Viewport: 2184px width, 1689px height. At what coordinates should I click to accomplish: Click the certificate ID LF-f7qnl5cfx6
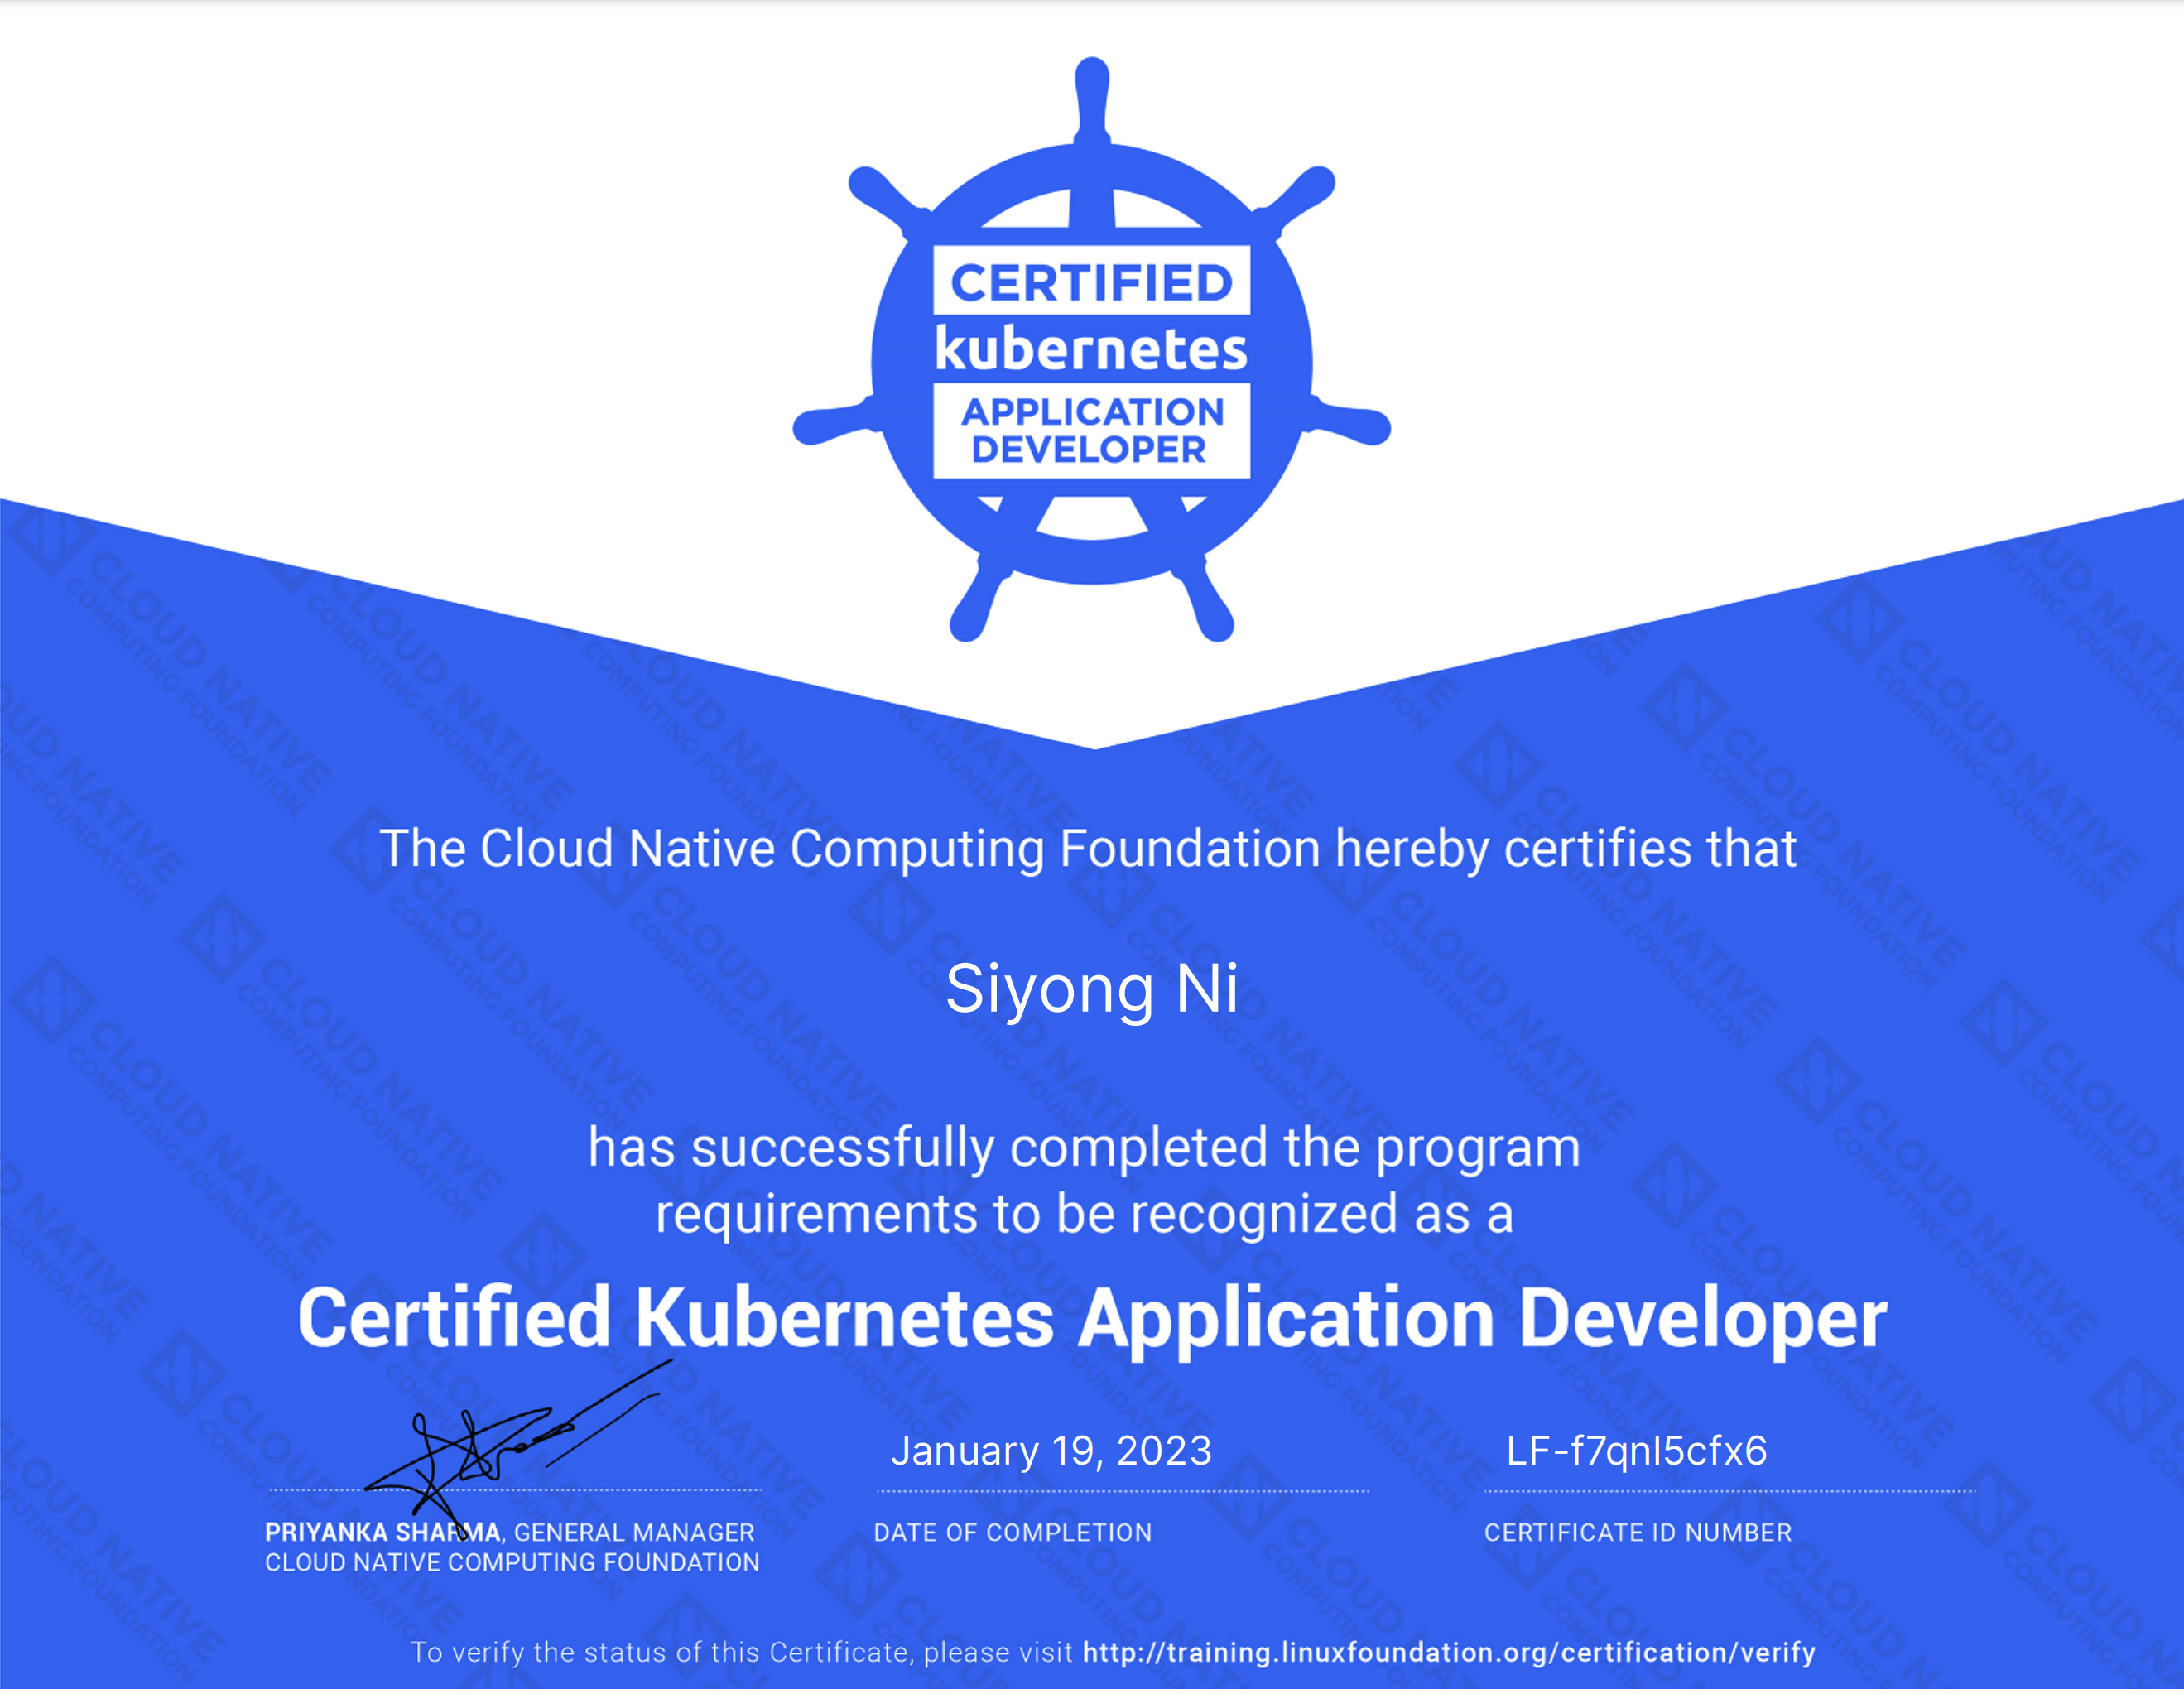1636,1450
